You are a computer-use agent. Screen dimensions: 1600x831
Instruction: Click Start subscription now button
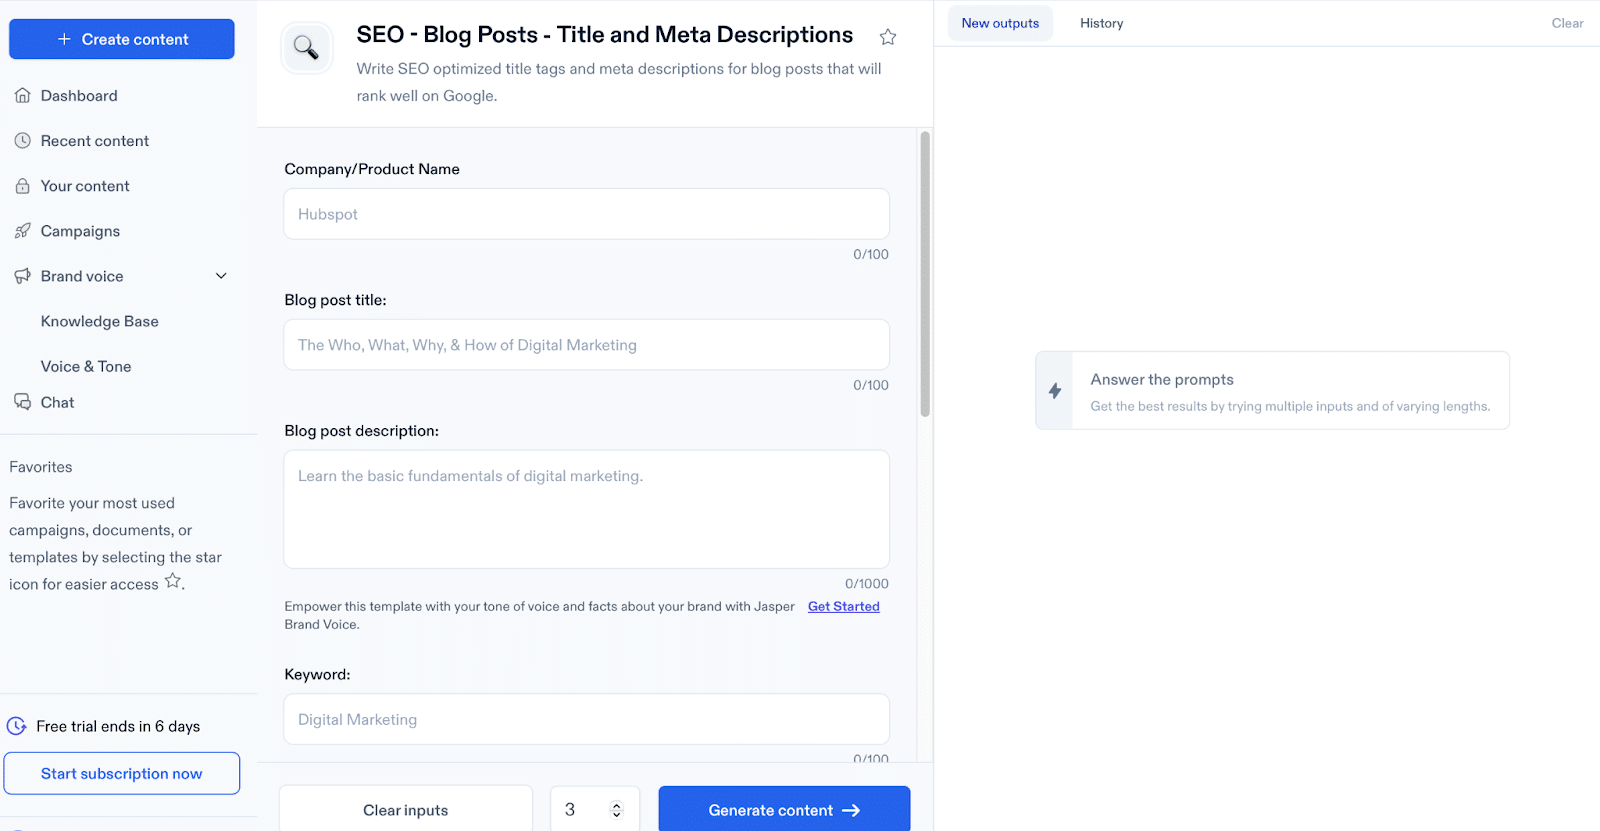[x=122, y=773]
